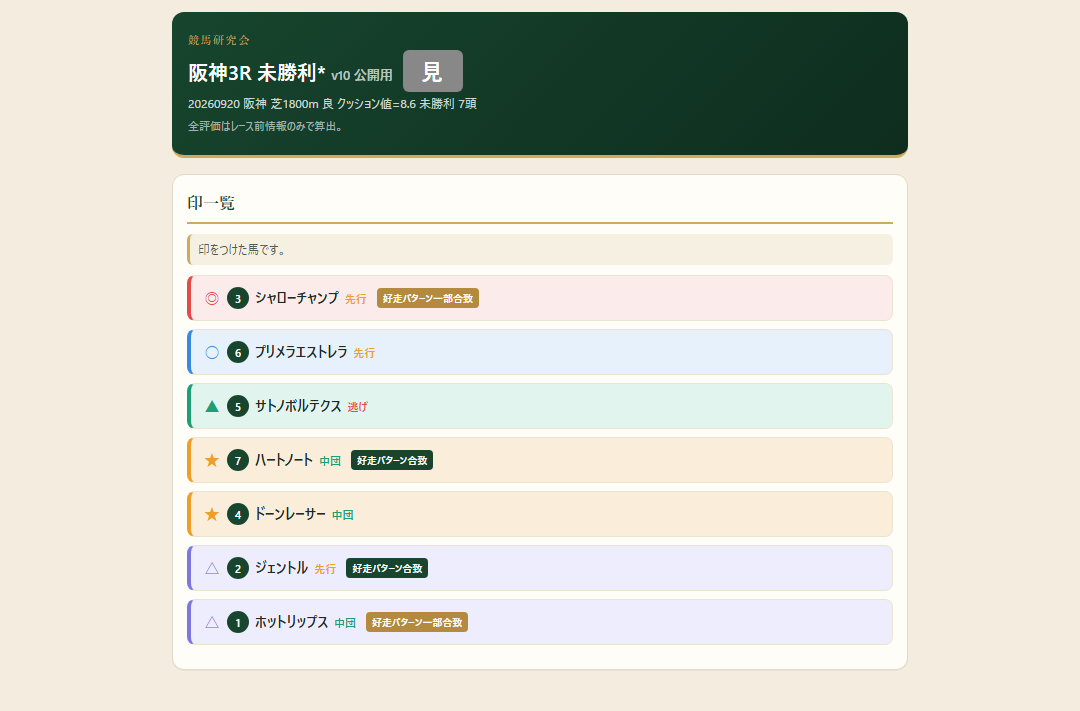Click 中団 label next to ハートノート
This screenshot has height=711, width=1080.
(330, 461)
